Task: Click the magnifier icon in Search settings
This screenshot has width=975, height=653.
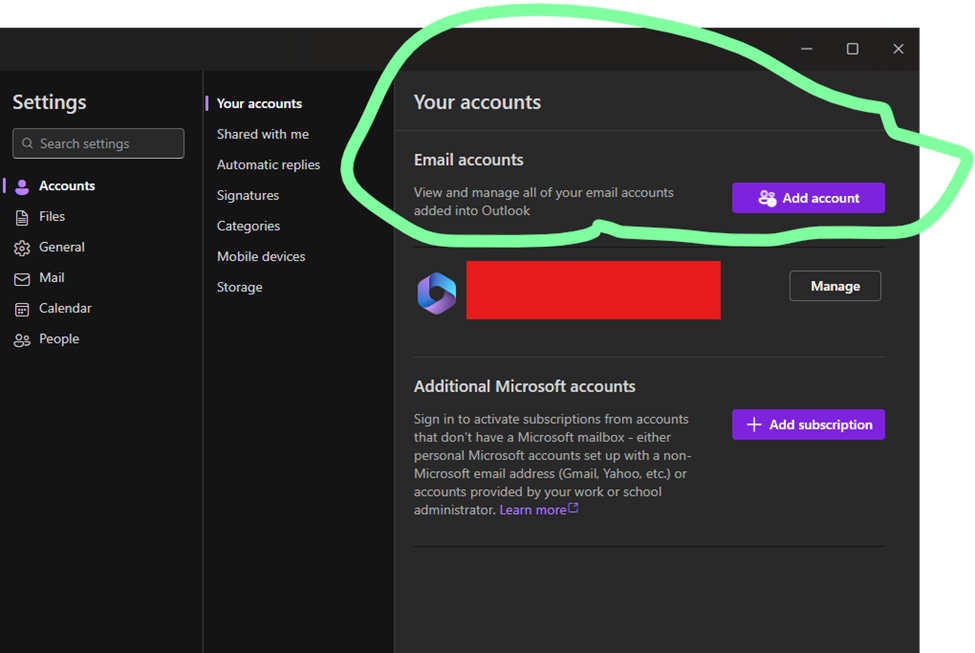Action: click(27, 144)
